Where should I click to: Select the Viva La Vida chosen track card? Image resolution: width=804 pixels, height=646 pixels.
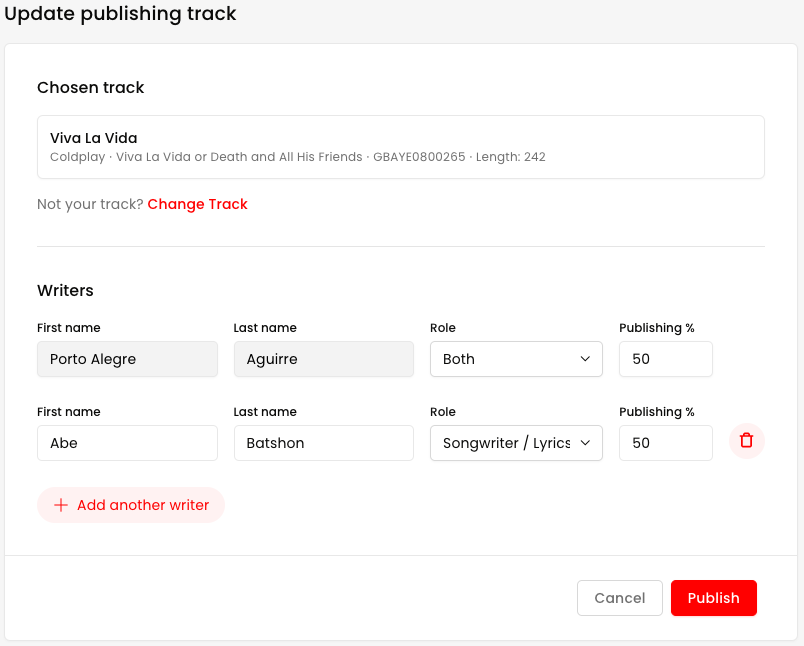click(400, 147)
